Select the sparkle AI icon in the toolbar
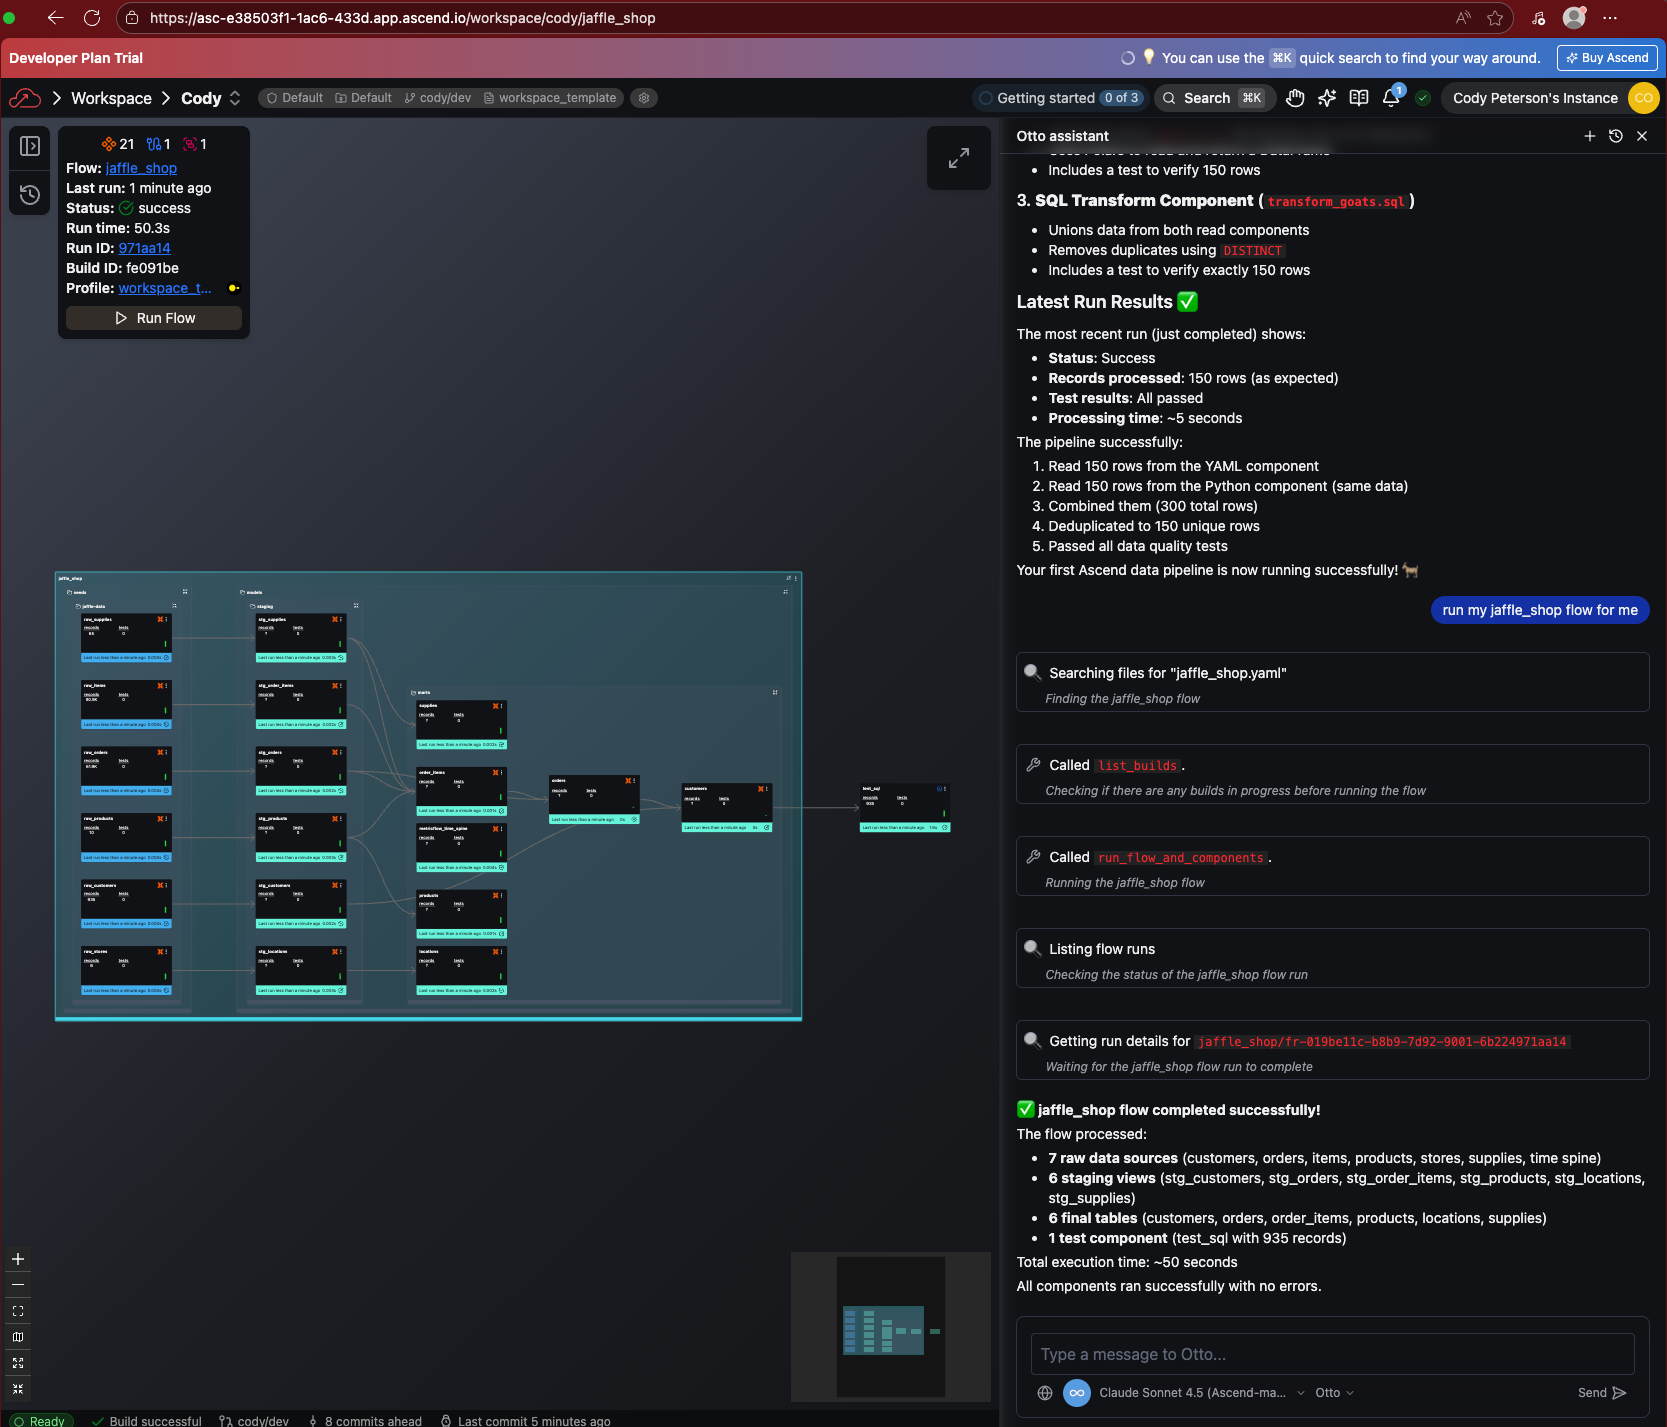The height and width of the screenshot is (1427, 1667). click(x=1326, y=98)
